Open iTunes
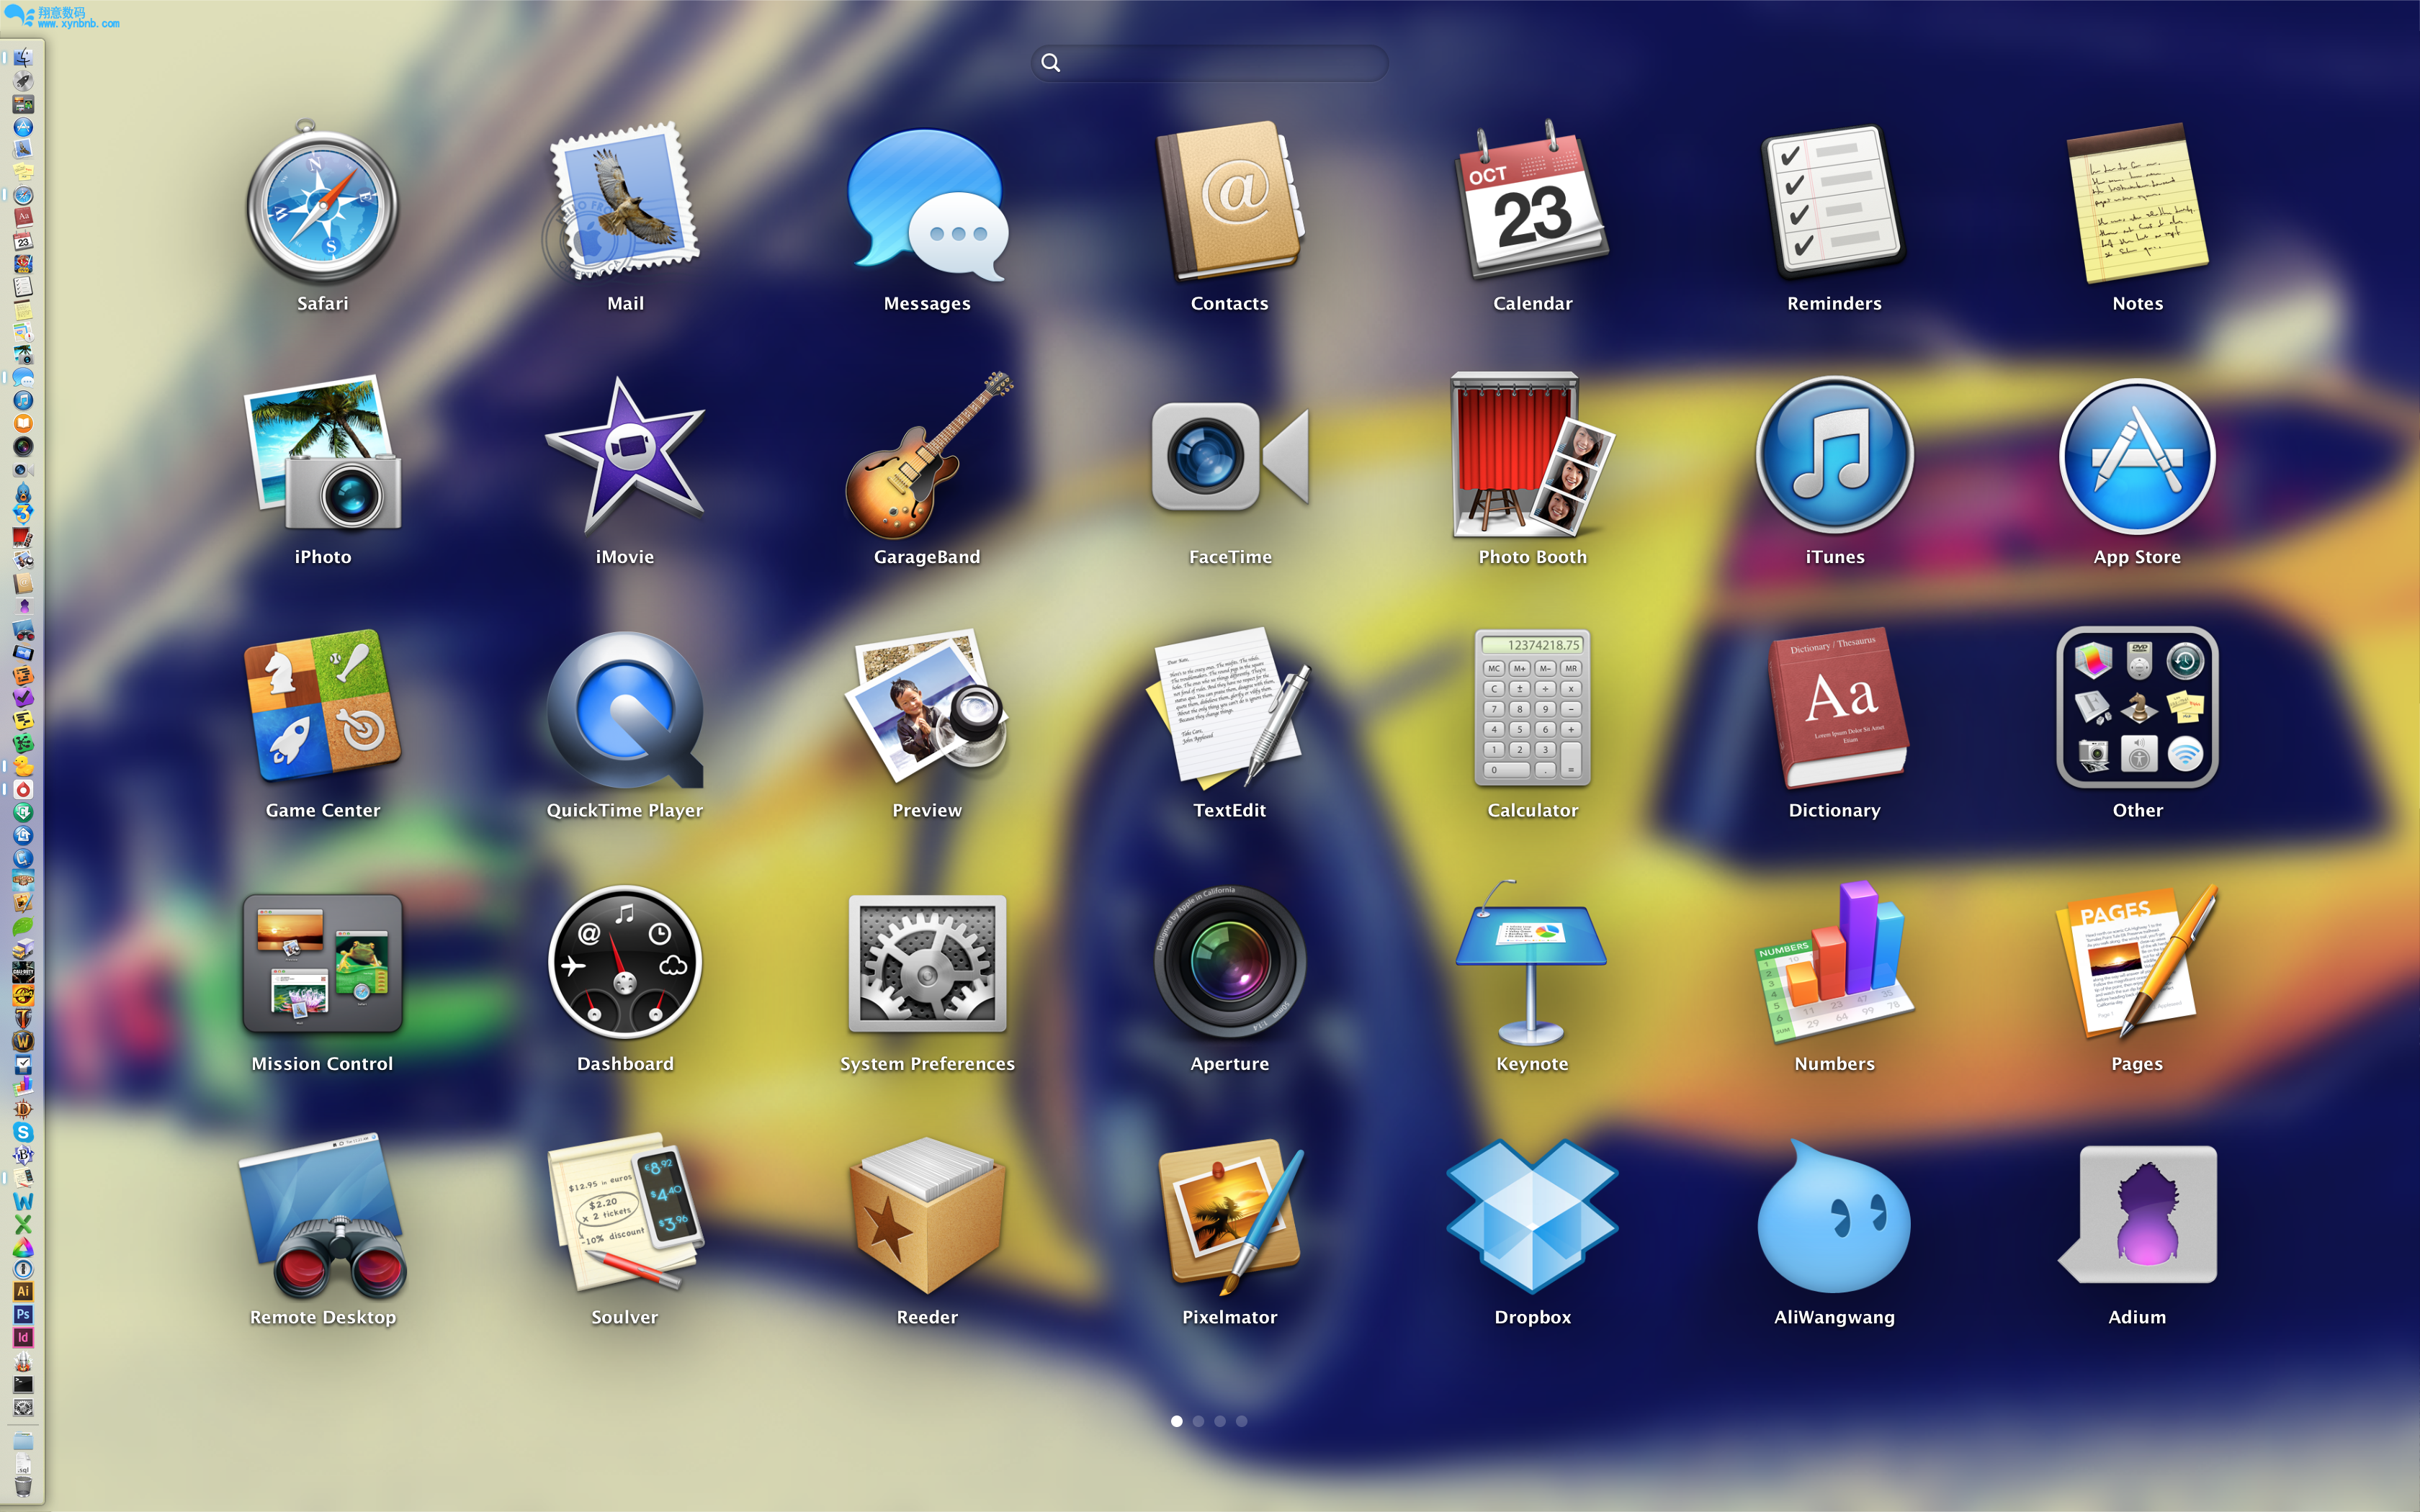 click(1834, 455)
